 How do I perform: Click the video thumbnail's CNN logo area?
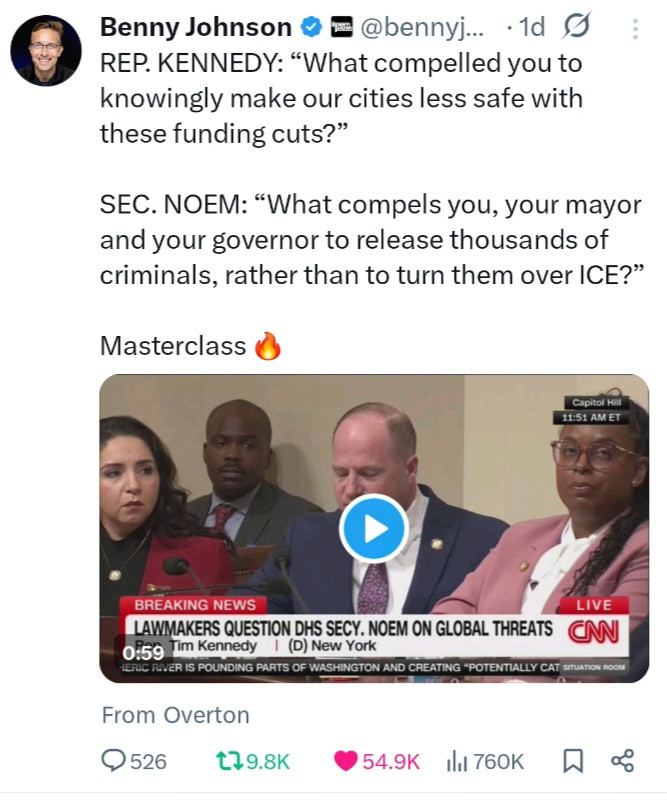coord(593,632)
